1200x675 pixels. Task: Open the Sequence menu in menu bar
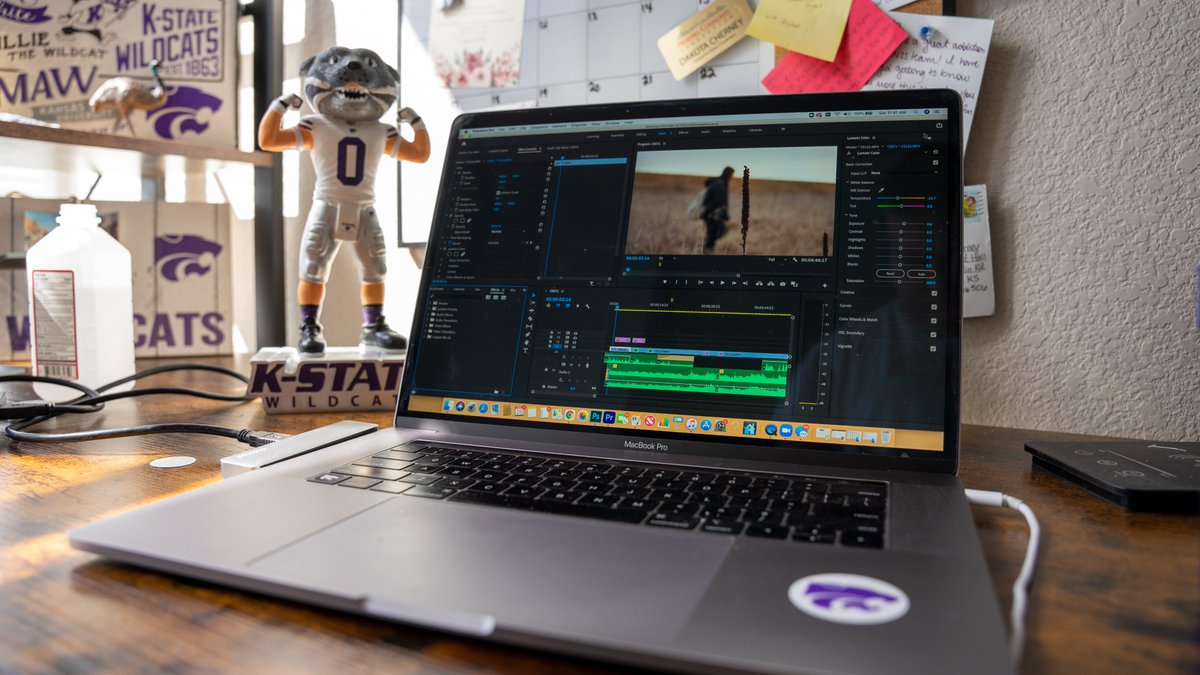click(x=539, y=127)
